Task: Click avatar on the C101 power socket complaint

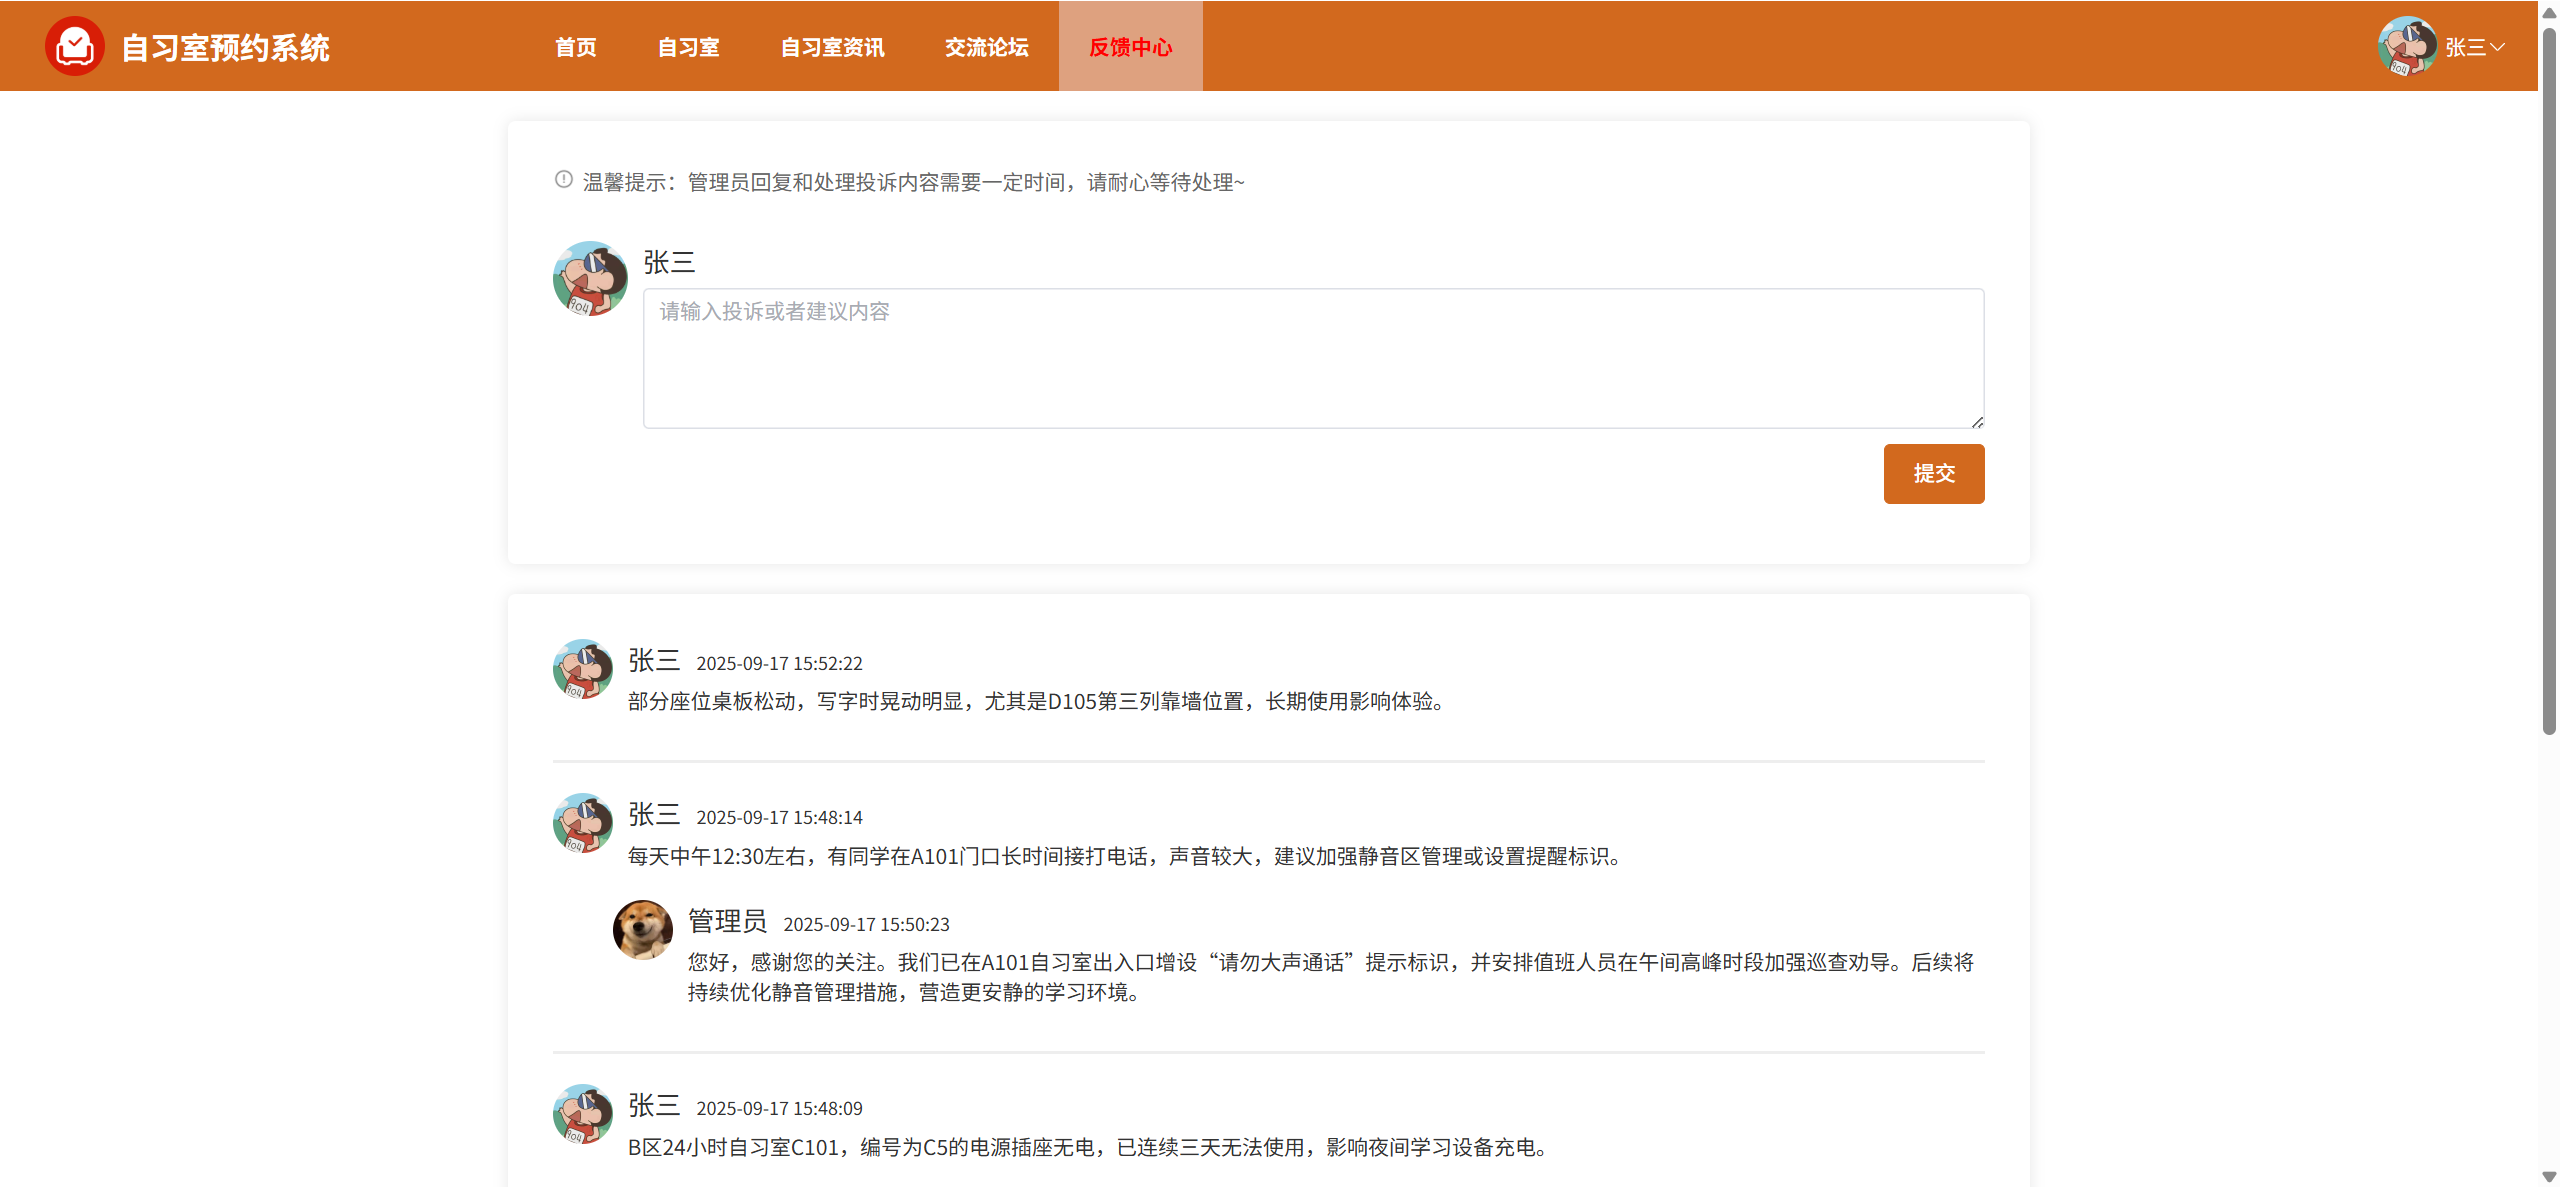Action: (x=582, y=1114)
